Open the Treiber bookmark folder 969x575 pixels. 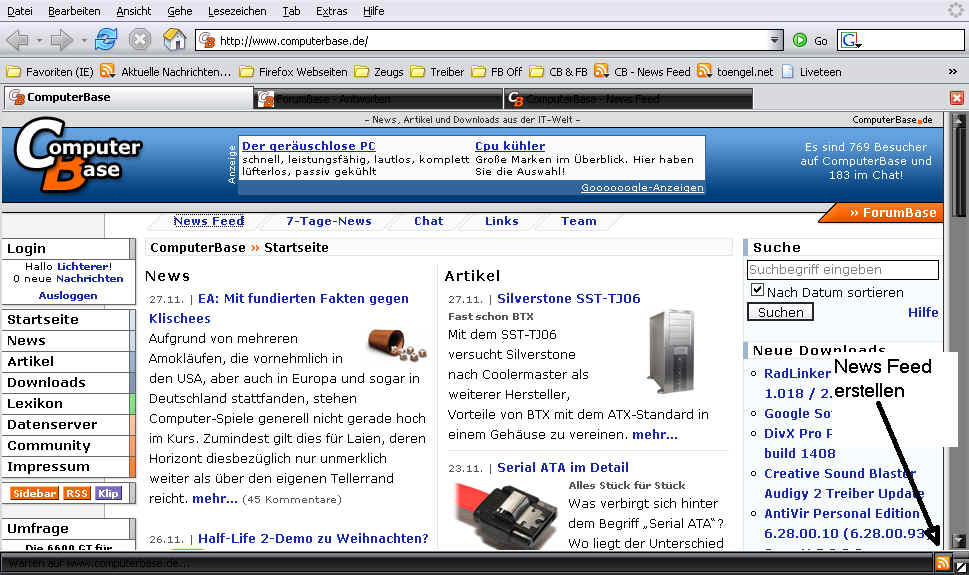(438, 72)
